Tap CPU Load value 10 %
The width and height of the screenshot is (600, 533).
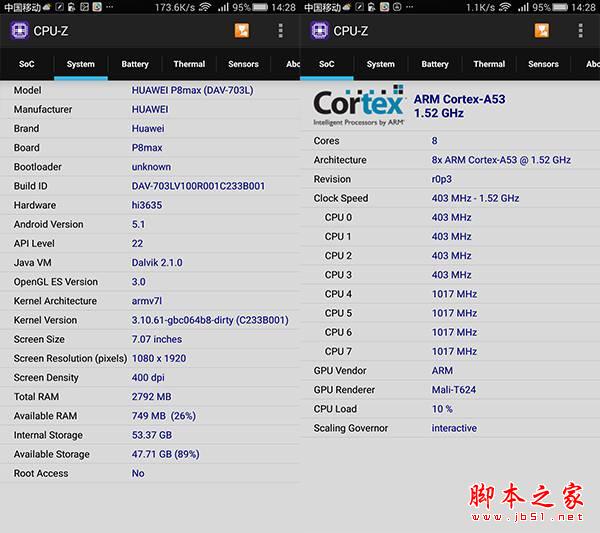point(442,409)
